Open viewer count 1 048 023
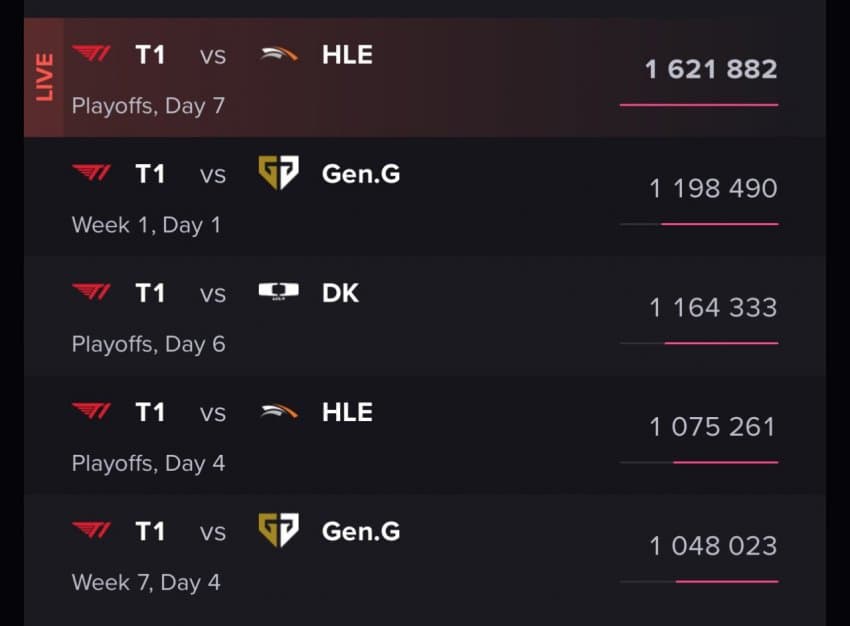The height and width of the screenshot is (626, 850). coord(713,546)
